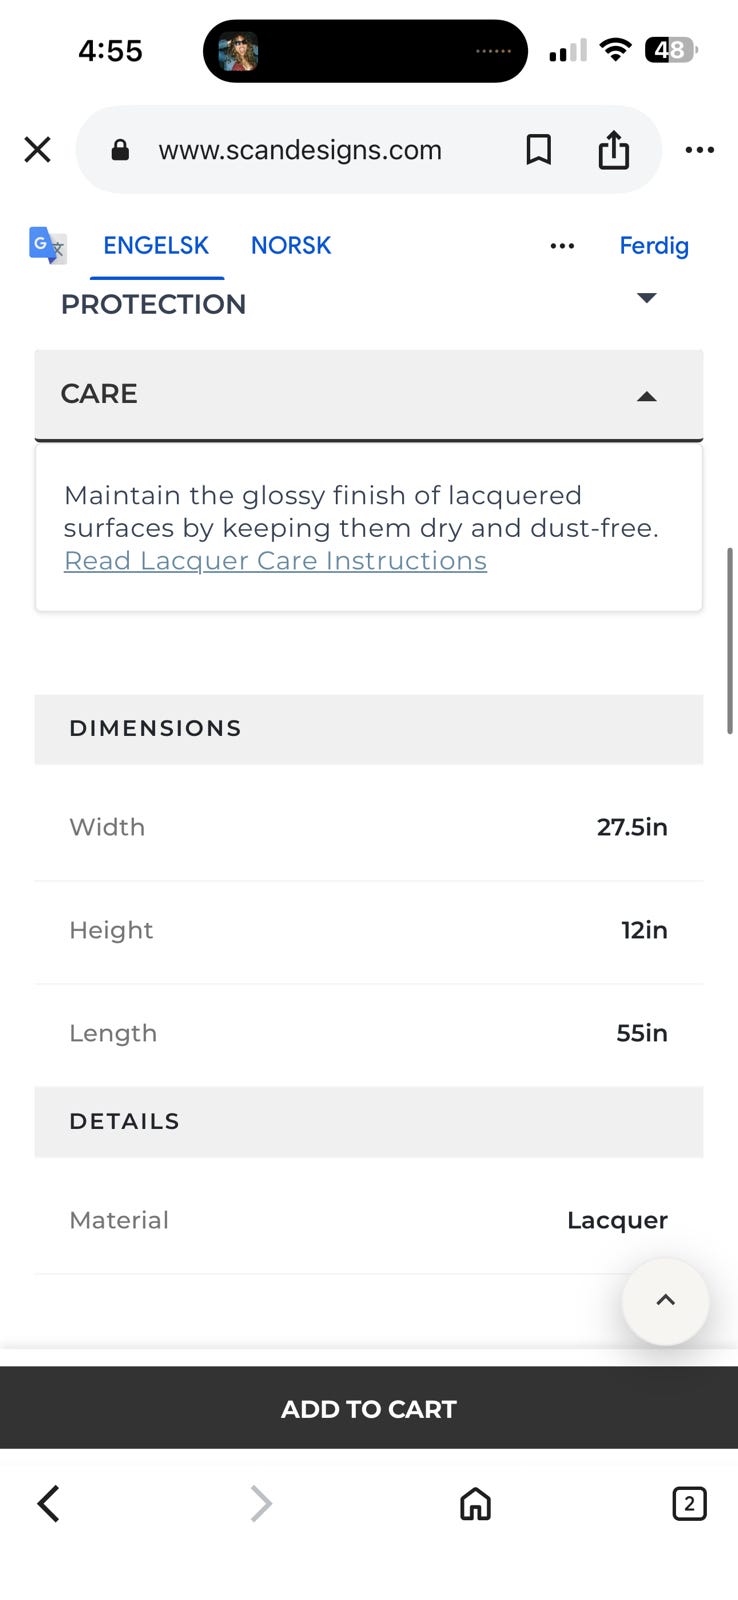Go back with the left arrow
This screenshot has width=738, height=1600.
[48, 1503]
